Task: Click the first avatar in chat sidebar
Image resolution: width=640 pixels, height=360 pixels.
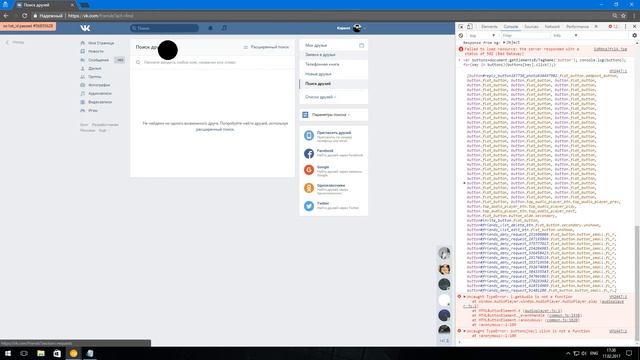Action: (444, 253)
